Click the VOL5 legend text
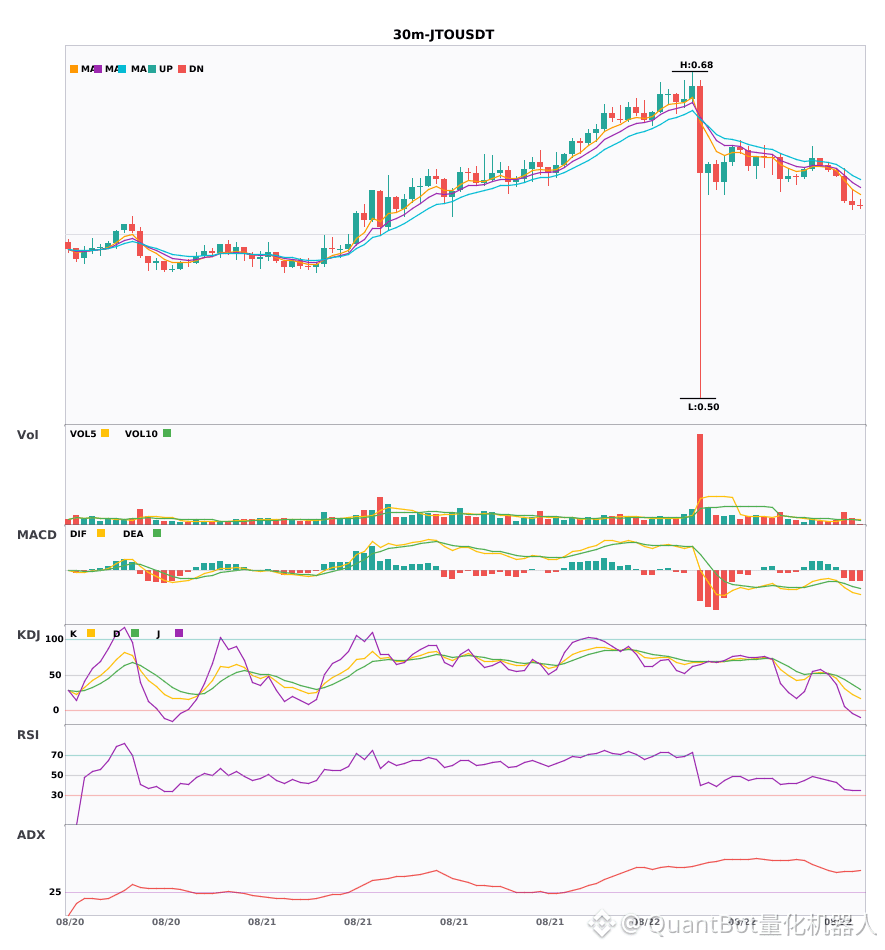 (83, 434)
